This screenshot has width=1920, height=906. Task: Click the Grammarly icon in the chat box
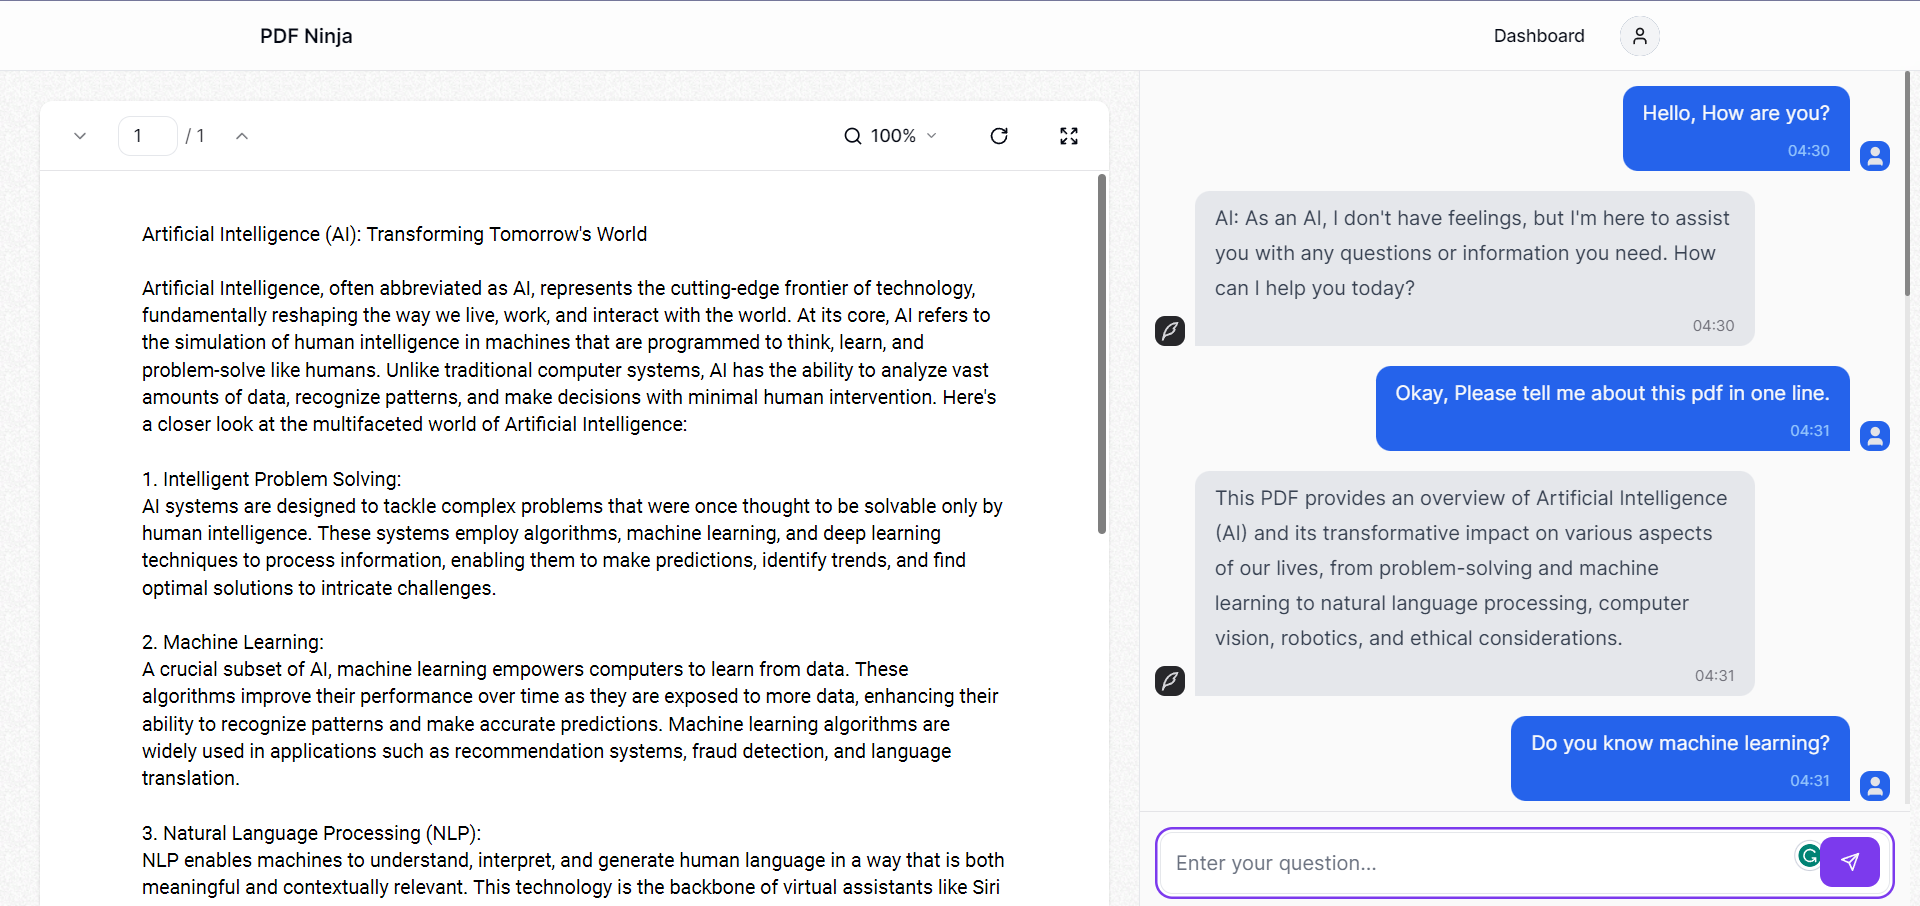click(1809, 856)
